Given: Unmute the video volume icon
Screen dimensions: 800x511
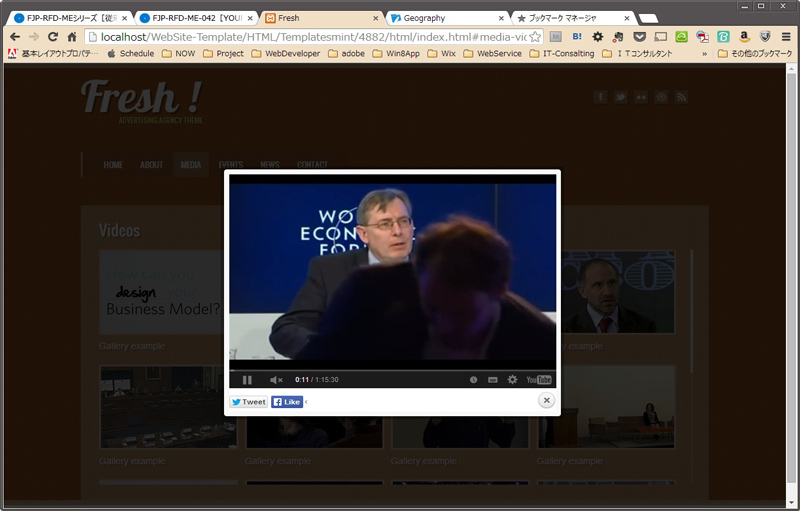Looking at the screenshot, I should 276,379.
